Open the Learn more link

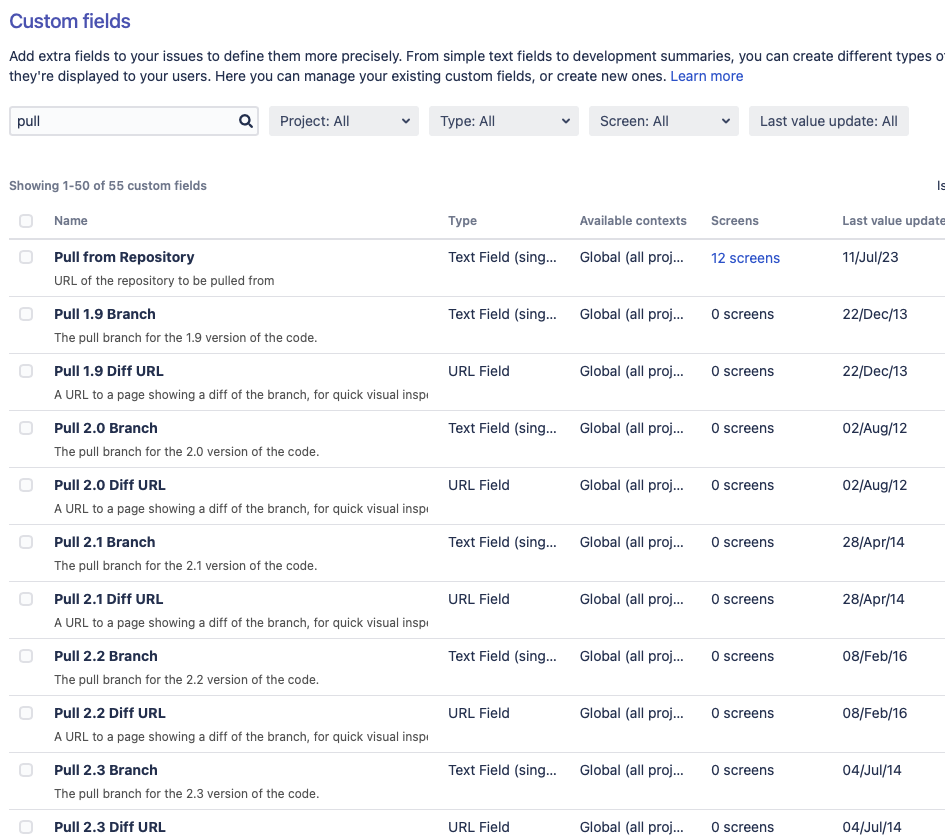pos(706,77)
